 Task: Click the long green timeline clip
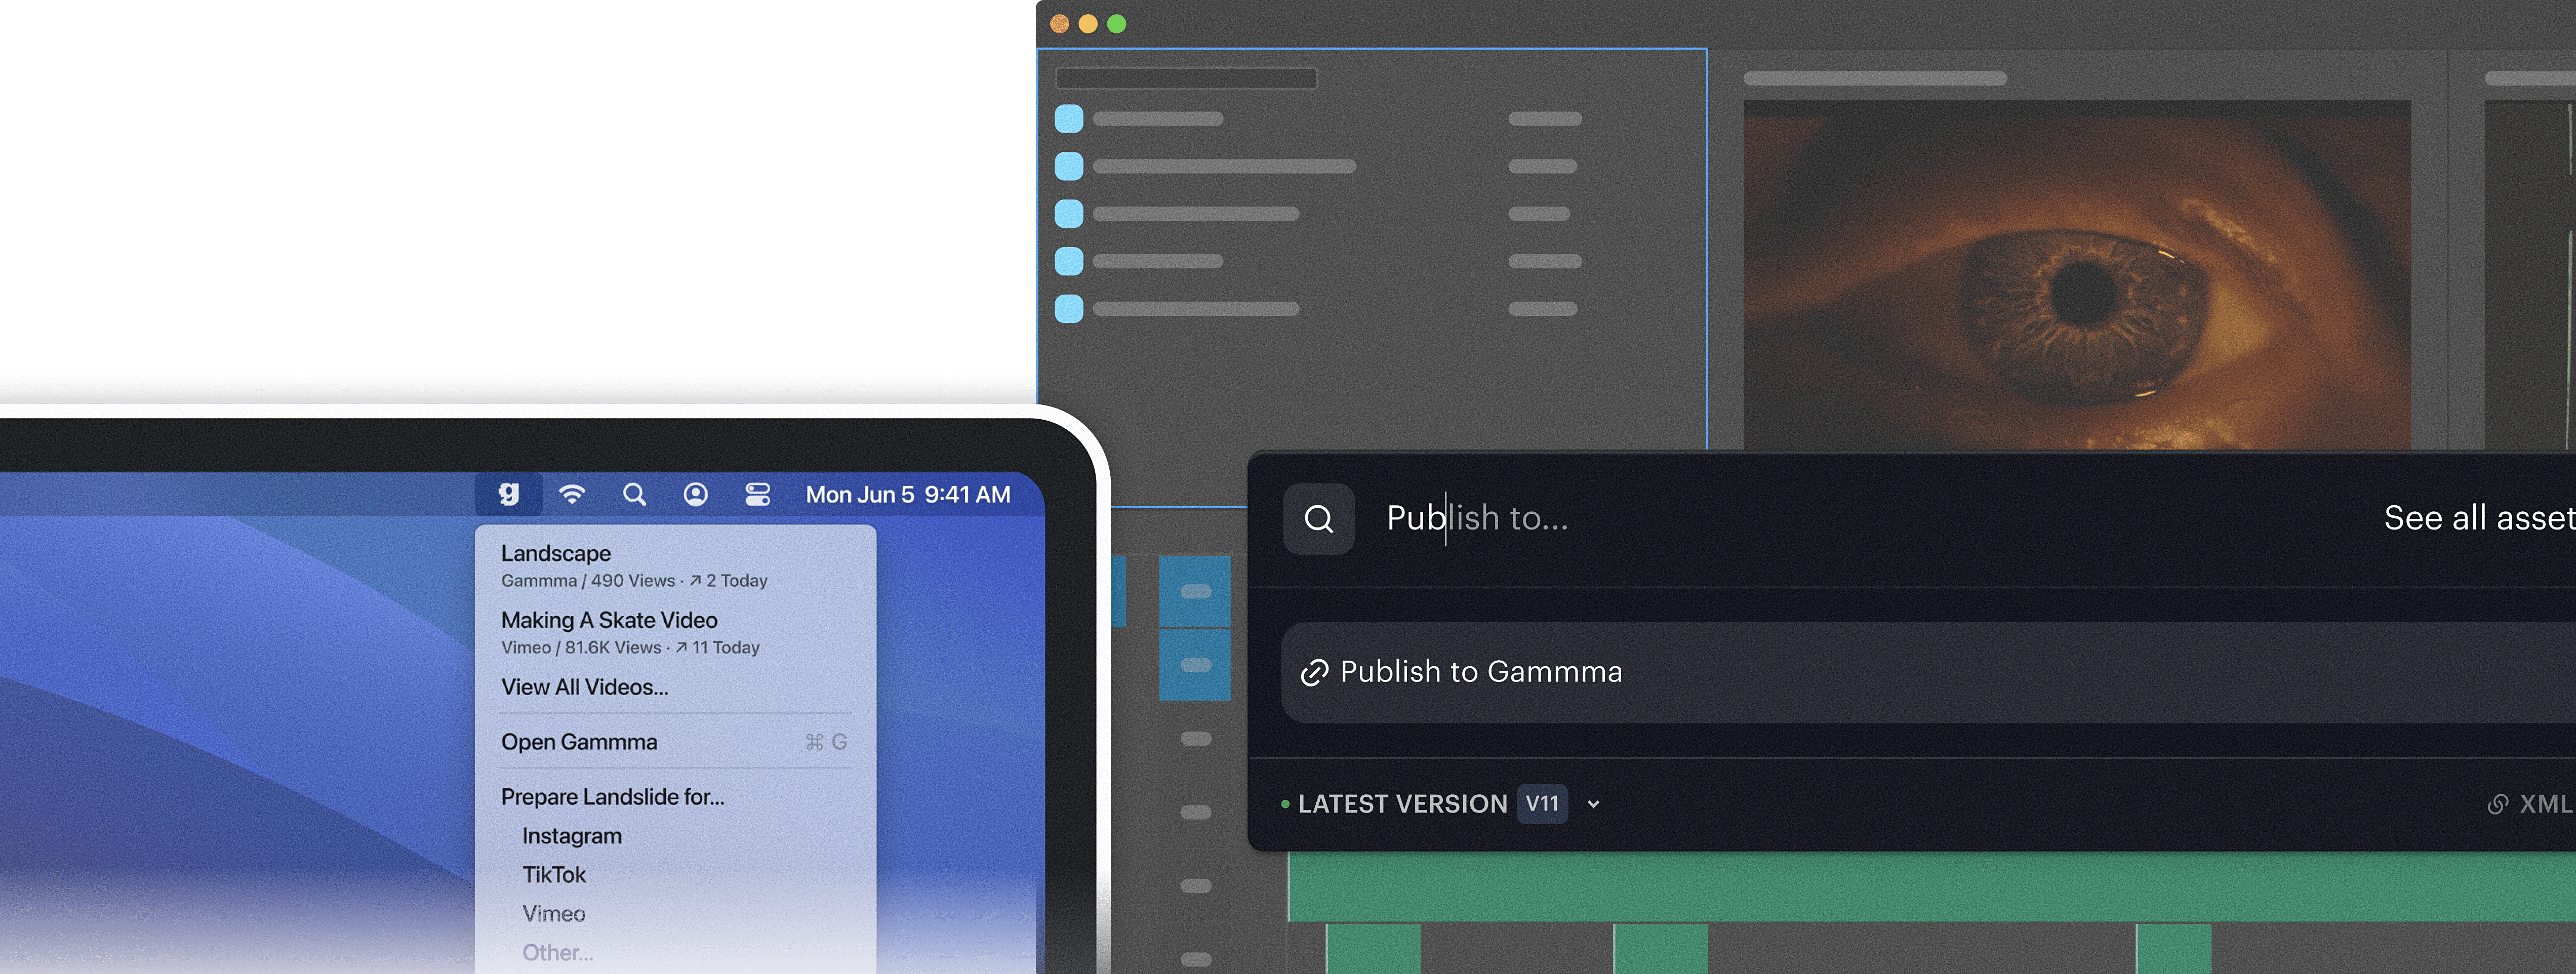click(x=1932, y=886)
